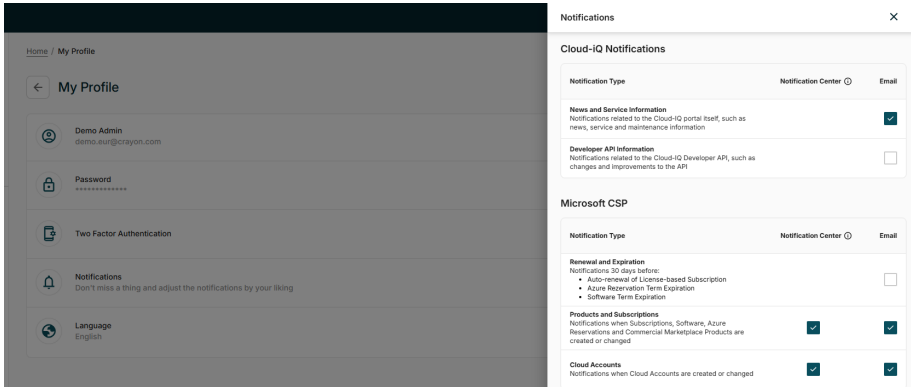The height and width of the screenshot is (387, 911).
Task: Click the Two Factor Authentication phone icon
Action: (49, 234)
